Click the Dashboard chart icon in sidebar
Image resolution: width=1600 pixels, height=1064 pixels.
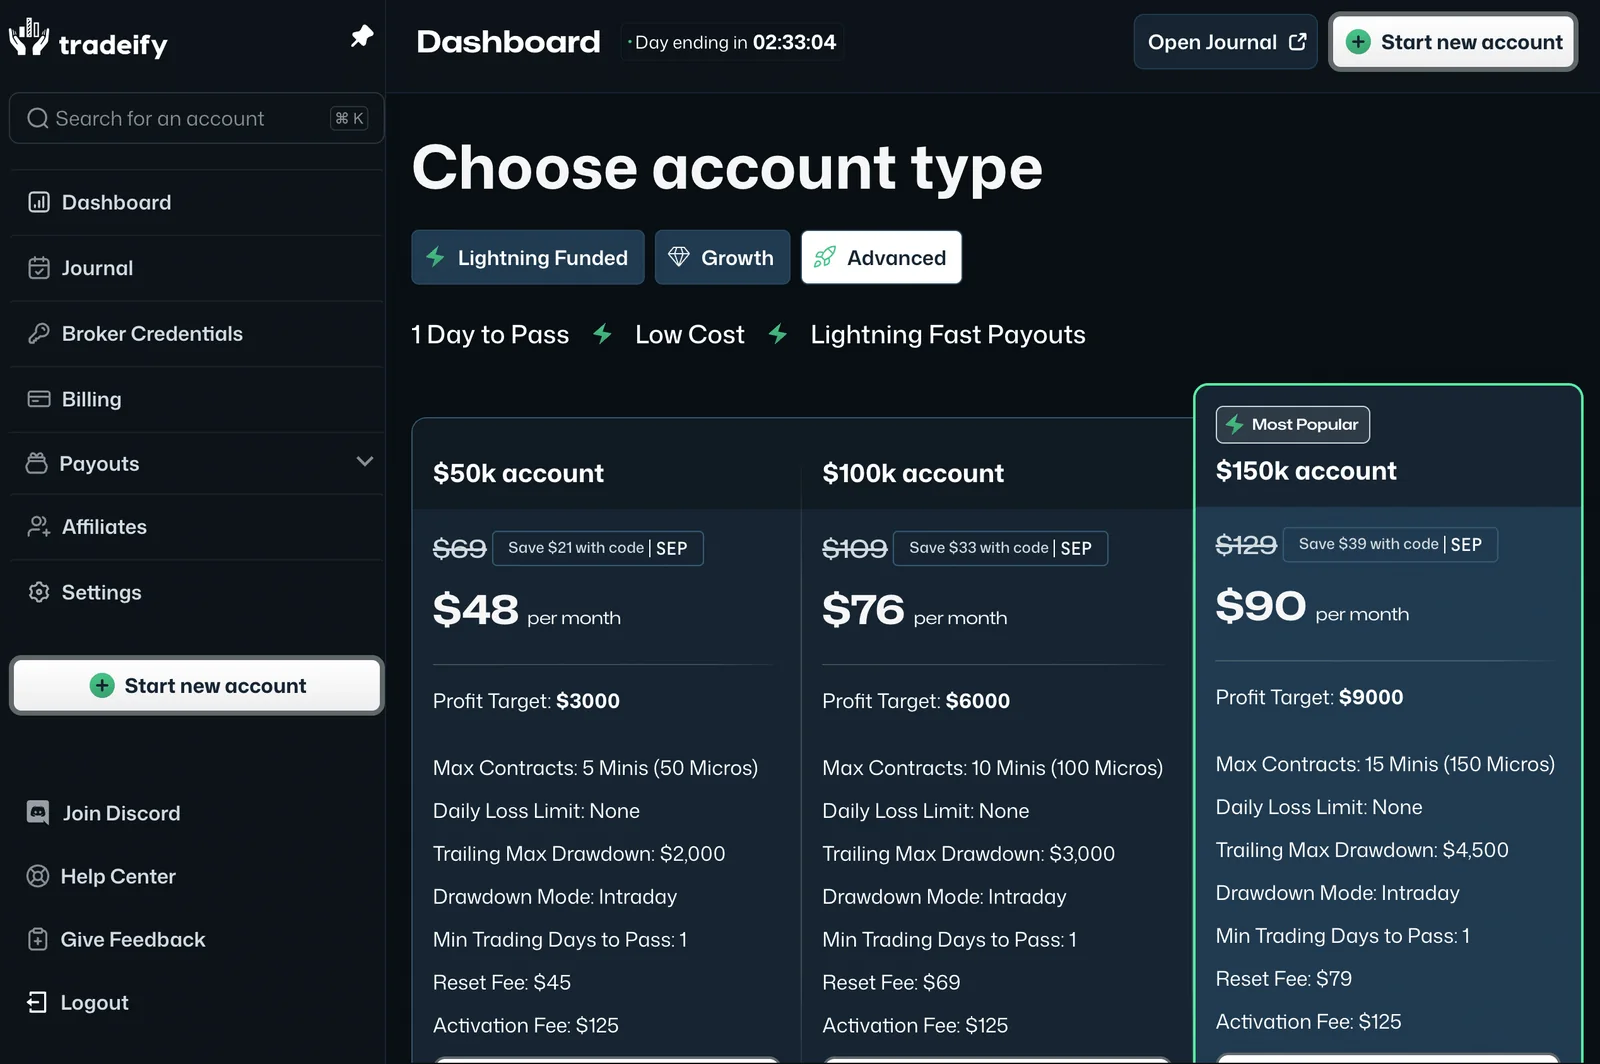pos(39,202)
